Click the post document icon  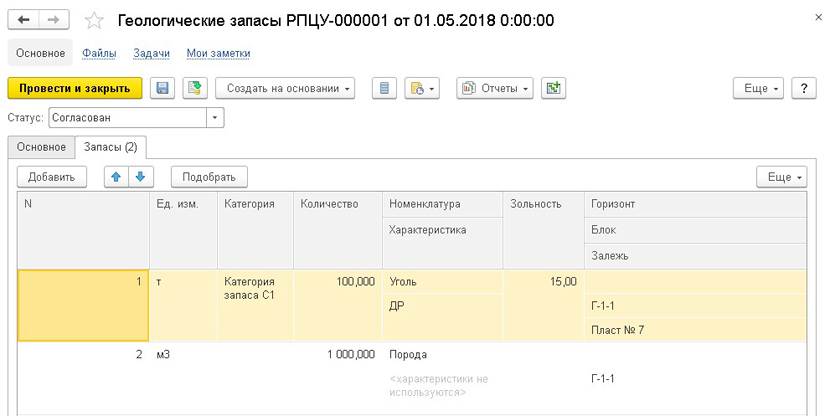click(194, 88)
